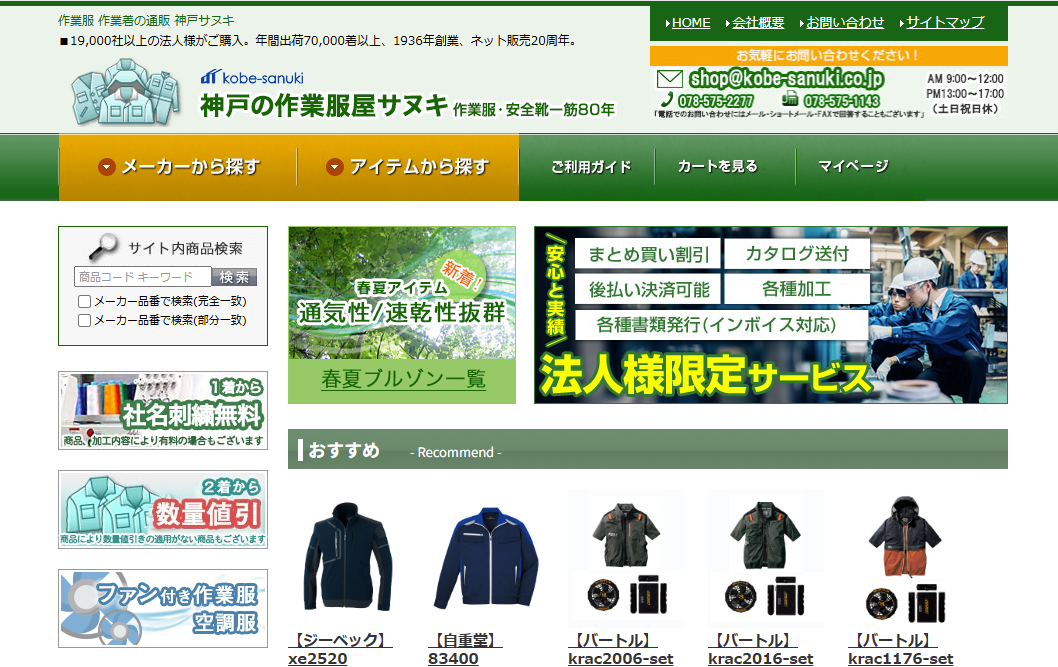Click the kobe-sanuki work jacket logo
This screenshot has height=667, width=1058.
(x=126, y=92)
